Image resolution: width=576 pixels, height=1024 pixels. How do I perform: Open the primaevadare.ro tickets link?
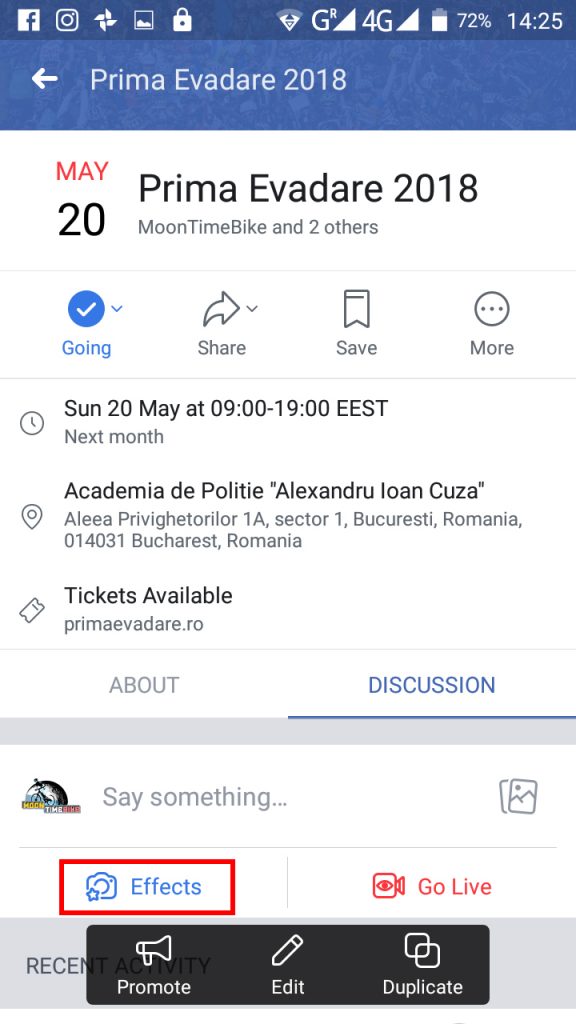(133, 624)
